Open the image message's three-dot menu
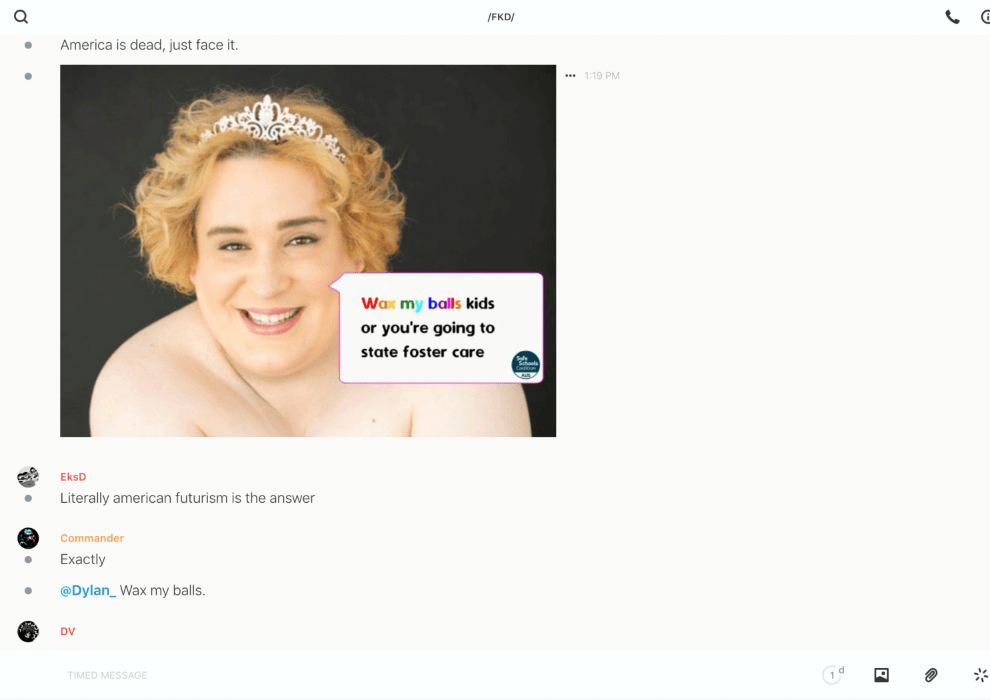 click(570, 76)
